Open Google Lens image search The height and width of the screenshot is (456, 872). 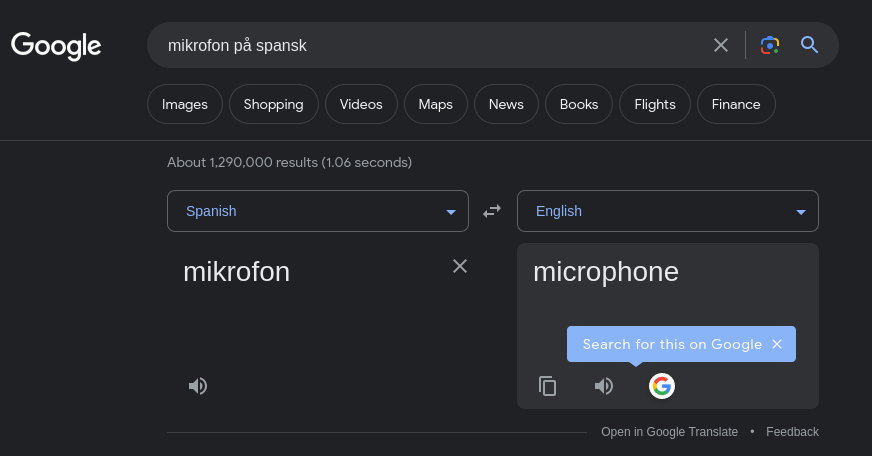(x=769, y=45)
